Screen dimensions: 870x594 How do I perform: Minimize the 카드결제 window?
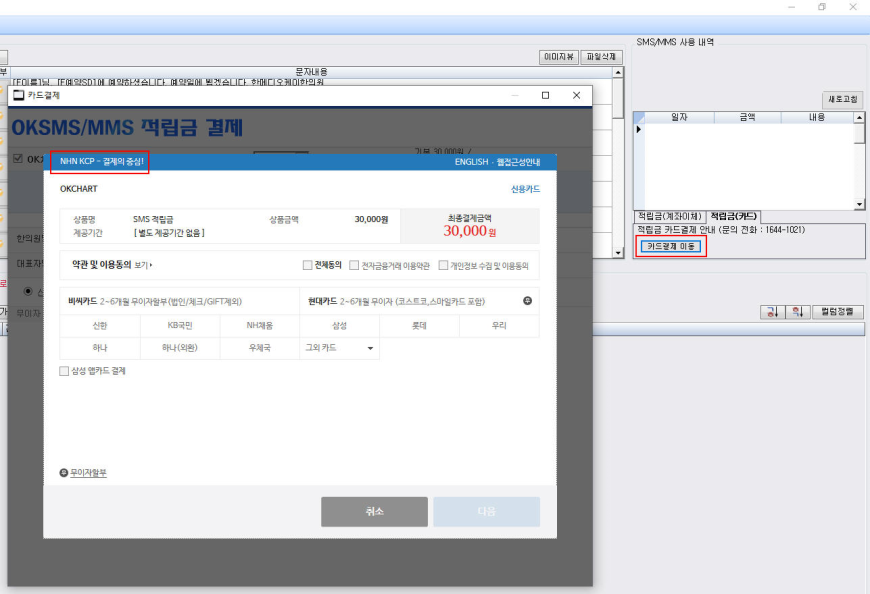tap(515, 95)
